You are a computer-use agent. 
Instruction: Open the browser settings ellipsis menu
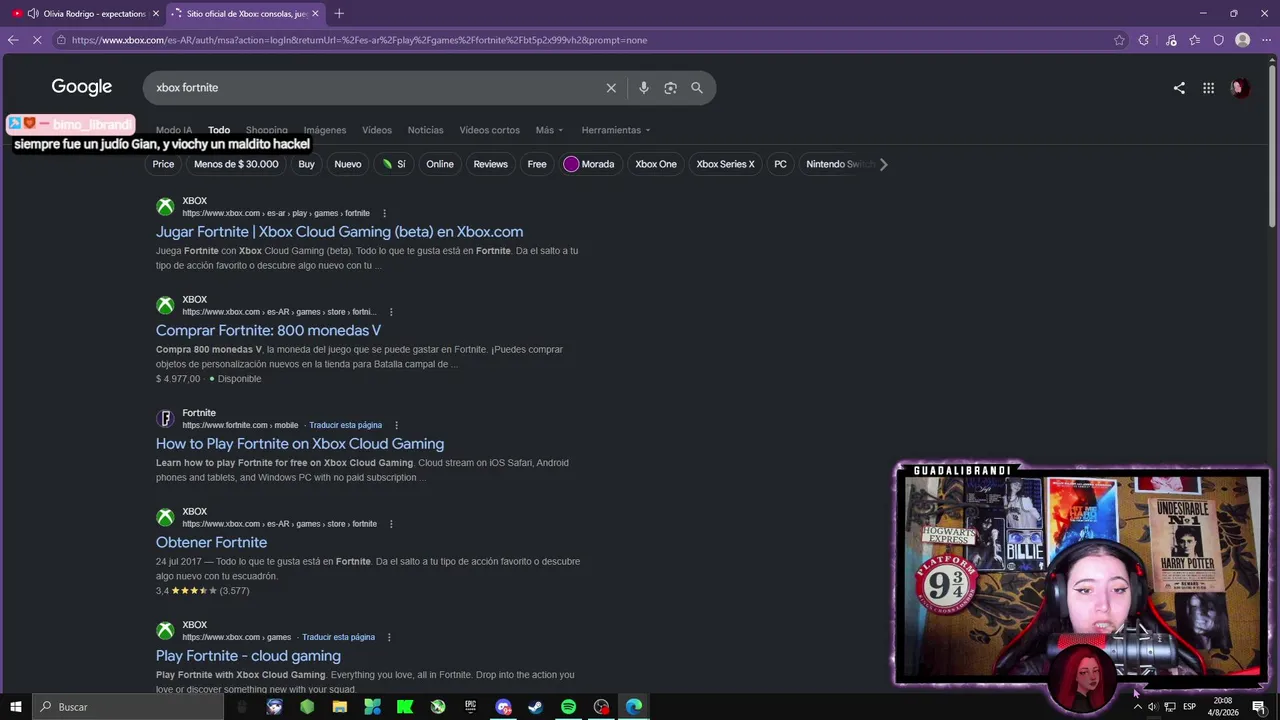(x=1266, y=40)
